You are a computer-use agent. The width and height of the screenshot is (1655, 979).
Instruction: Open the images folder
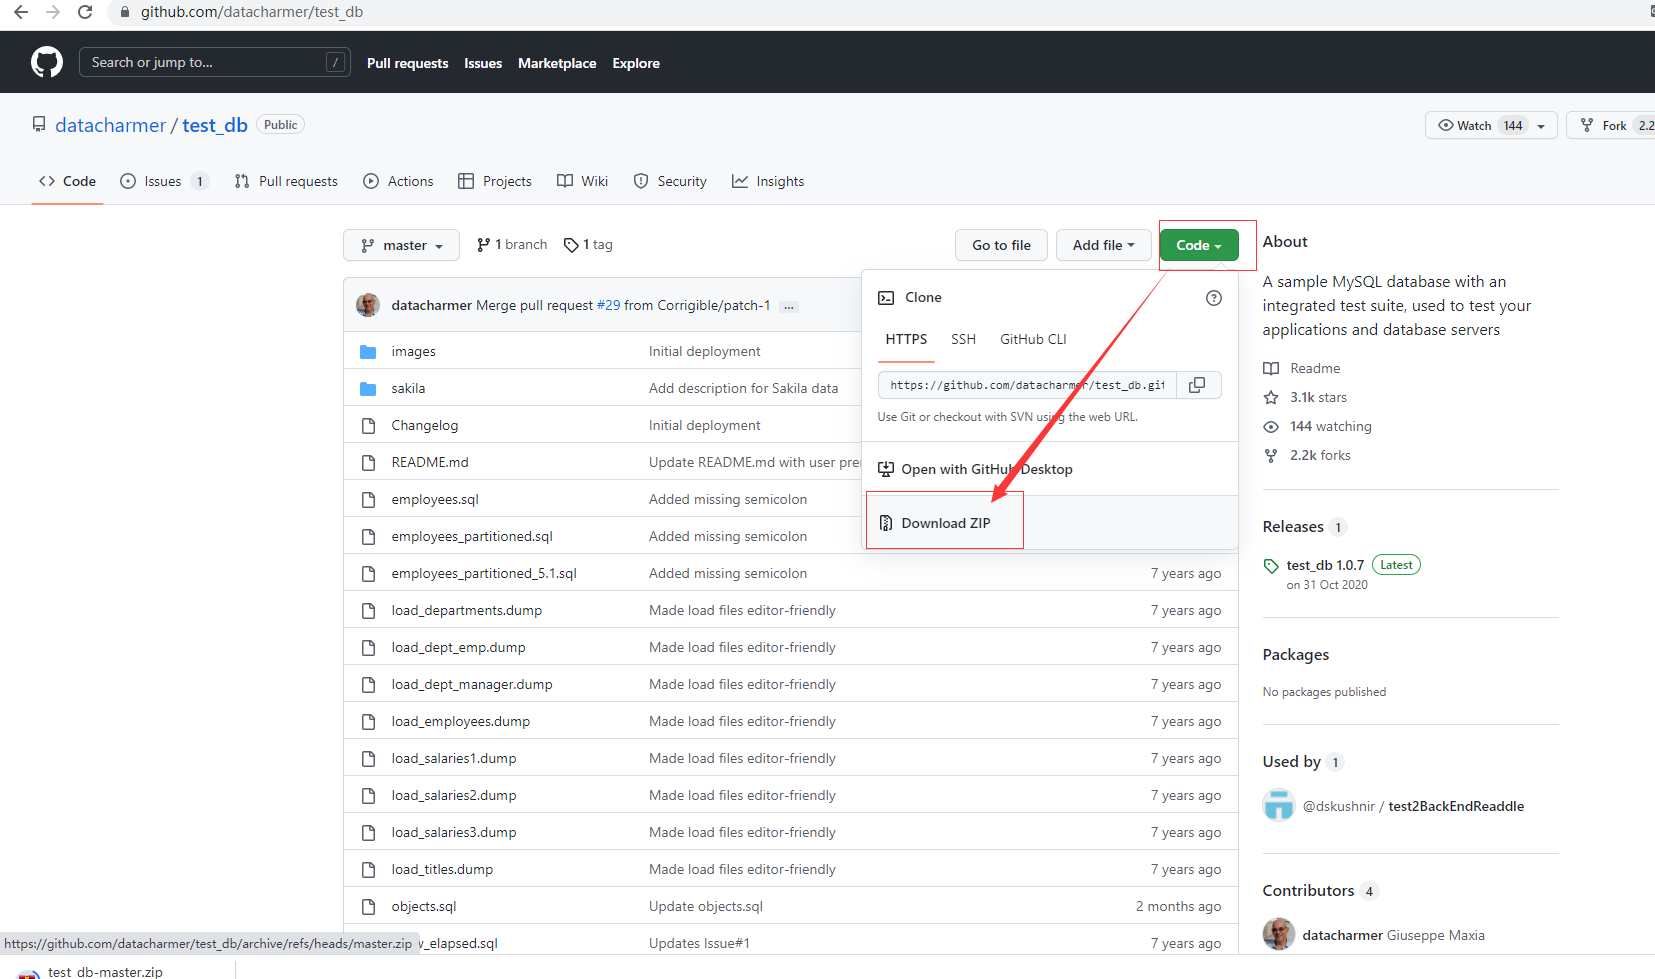click(413, 351)
